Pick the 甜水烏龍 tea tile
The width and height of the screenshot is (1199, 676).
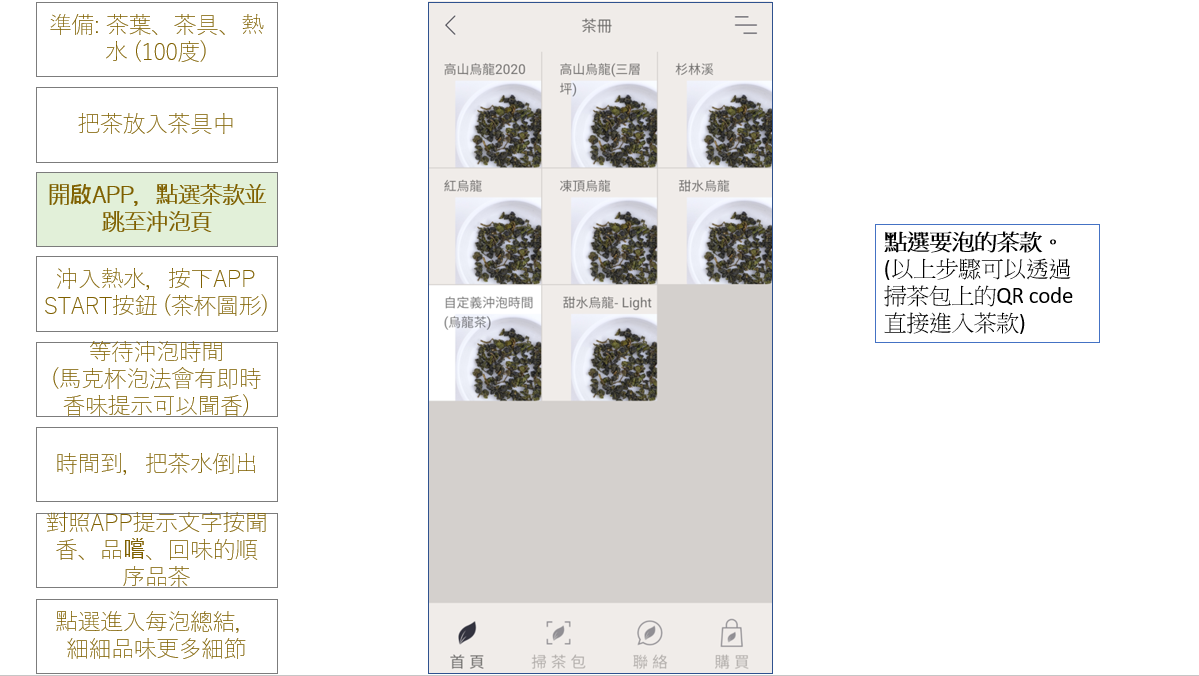pyautogui.click(x=715, y=227)
